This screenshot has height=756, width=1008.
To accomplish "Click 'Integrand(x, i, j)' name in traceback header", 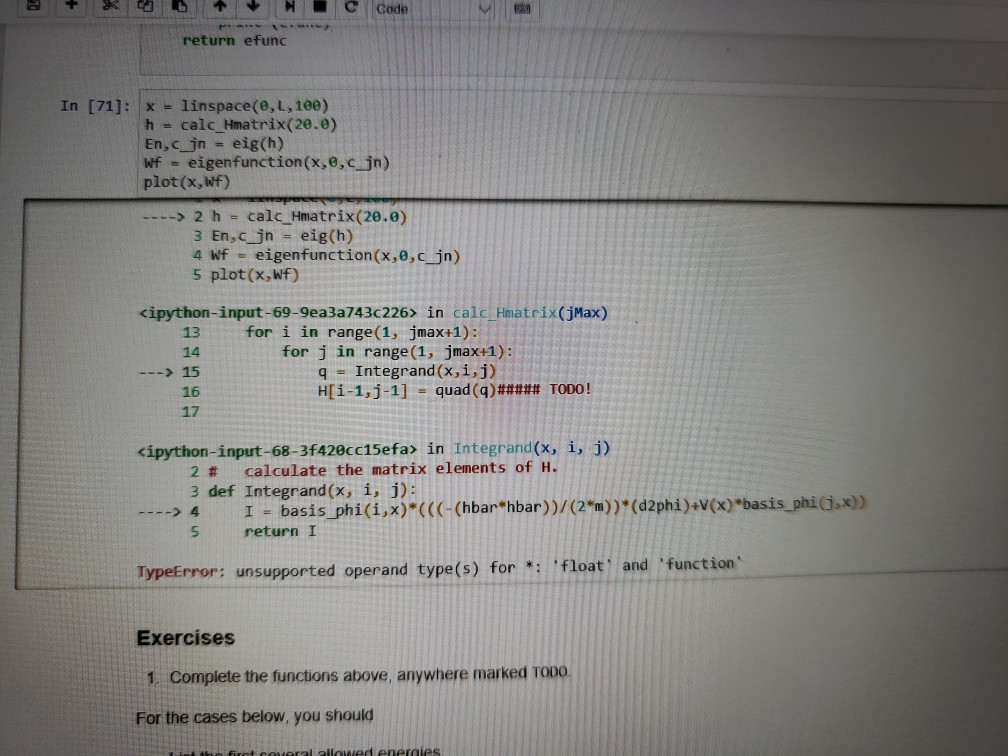I will tap(532, 447).
